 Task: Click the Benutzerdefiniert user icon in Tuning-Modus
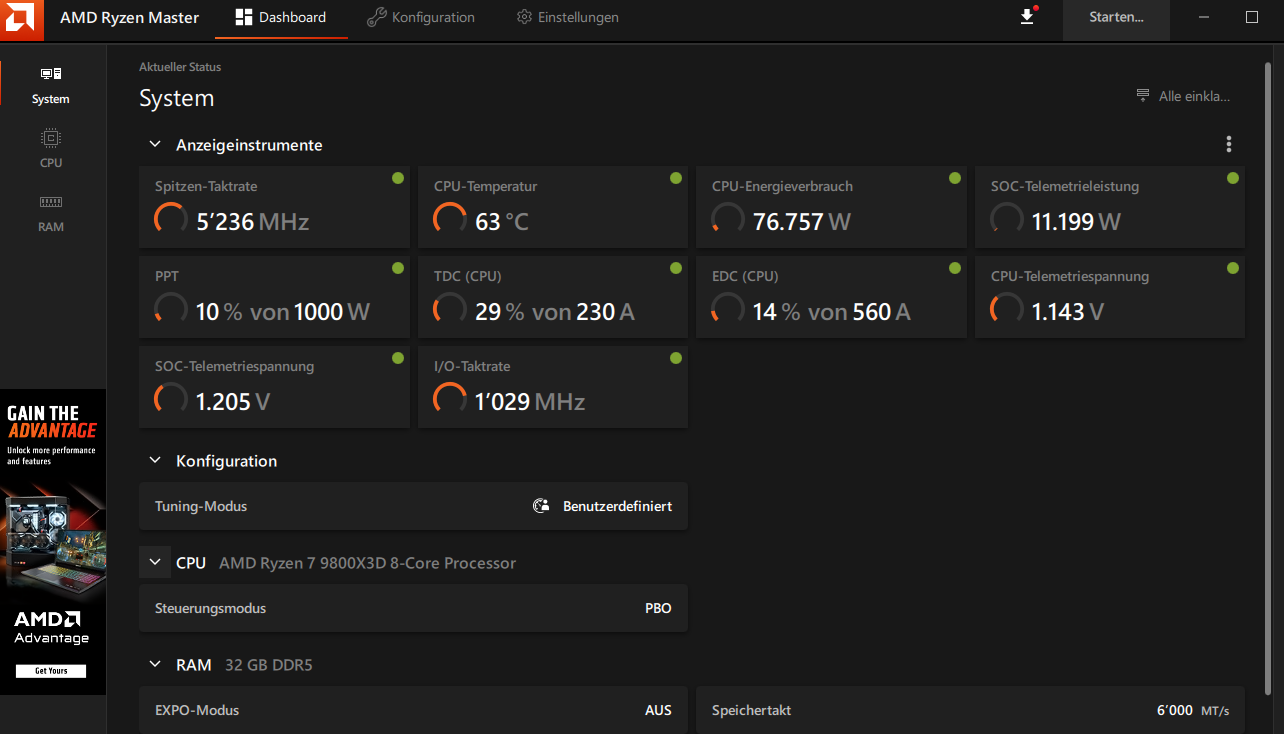coord(541,506)
